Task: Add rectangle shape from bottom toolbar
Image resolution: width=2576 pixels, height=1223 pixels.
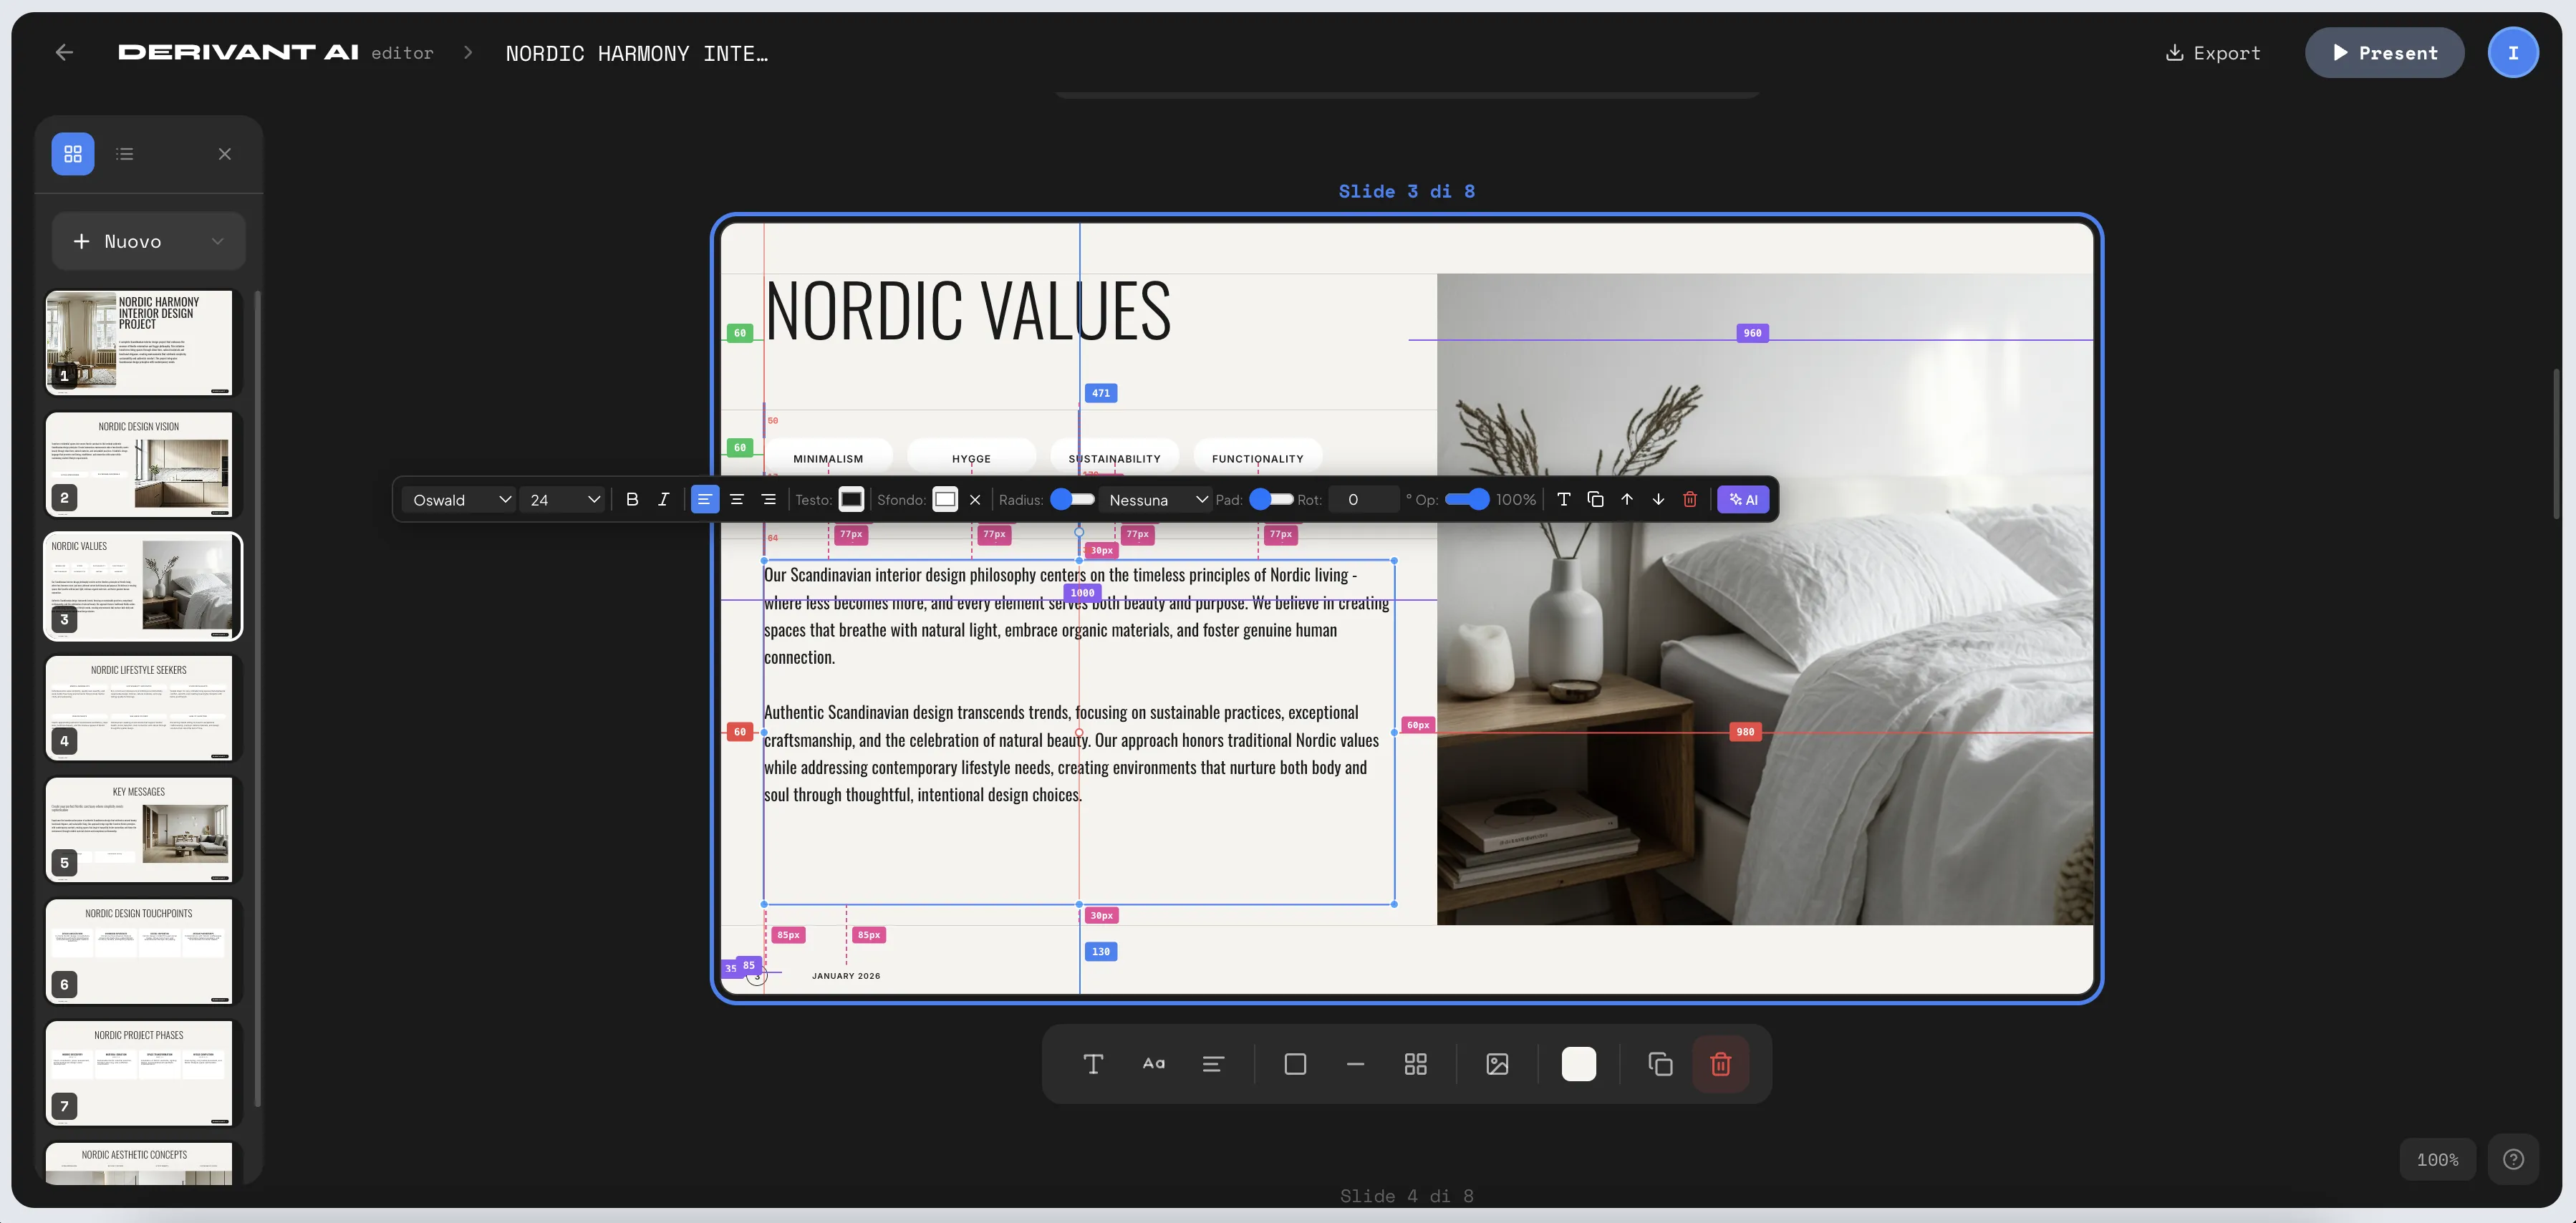Action: (x=1295, y=1064)
